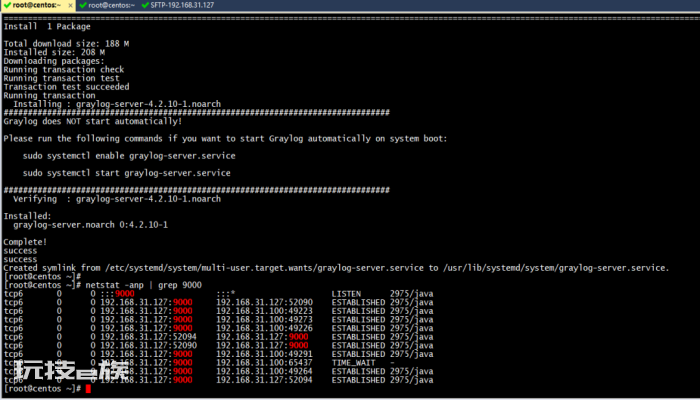The width and height of the screenshot is (700, 400).
Task: Click foreign address 192.168.31.127:52094 in last row
Action: 264,380
